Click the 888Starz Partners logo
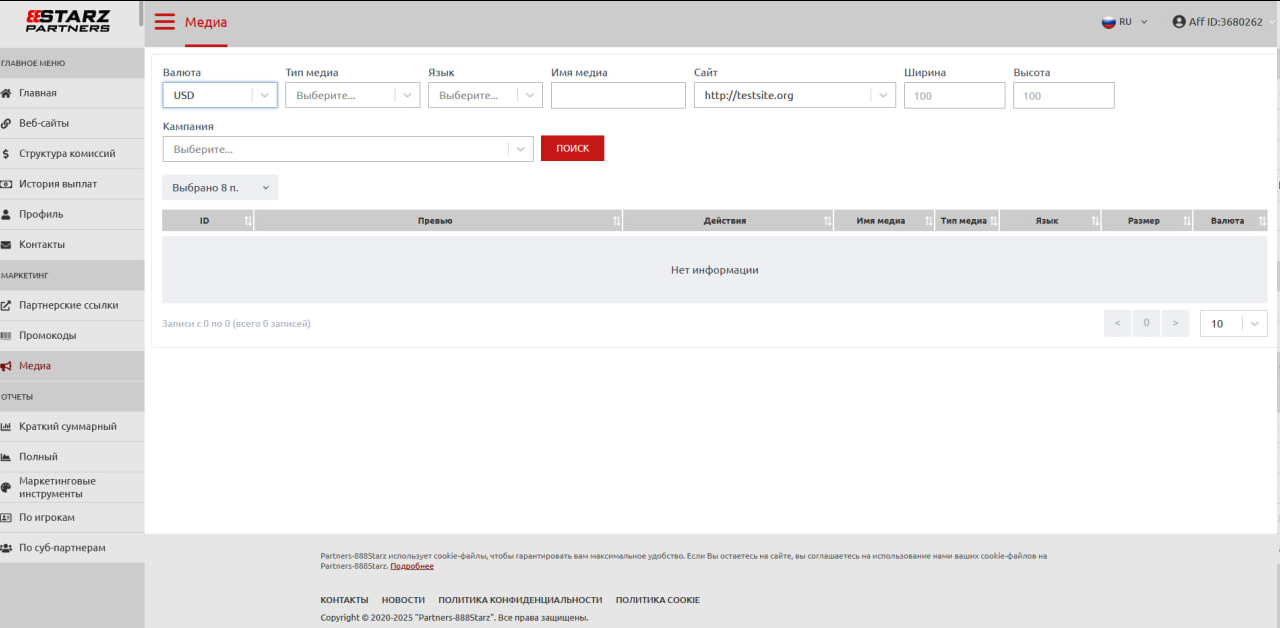This screenshot has height=628, width=1280. (x=68, y=21)
